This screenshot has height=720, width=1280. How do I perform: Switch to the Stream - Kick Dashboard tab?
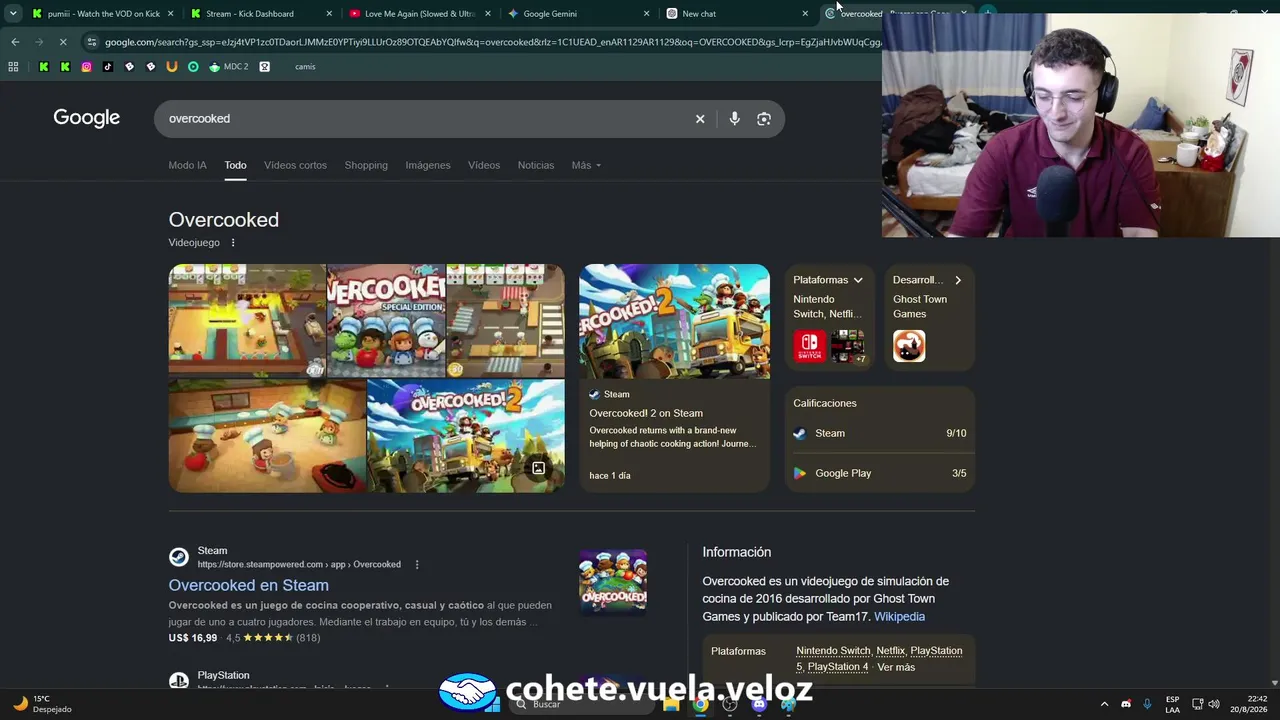[262, 14]
